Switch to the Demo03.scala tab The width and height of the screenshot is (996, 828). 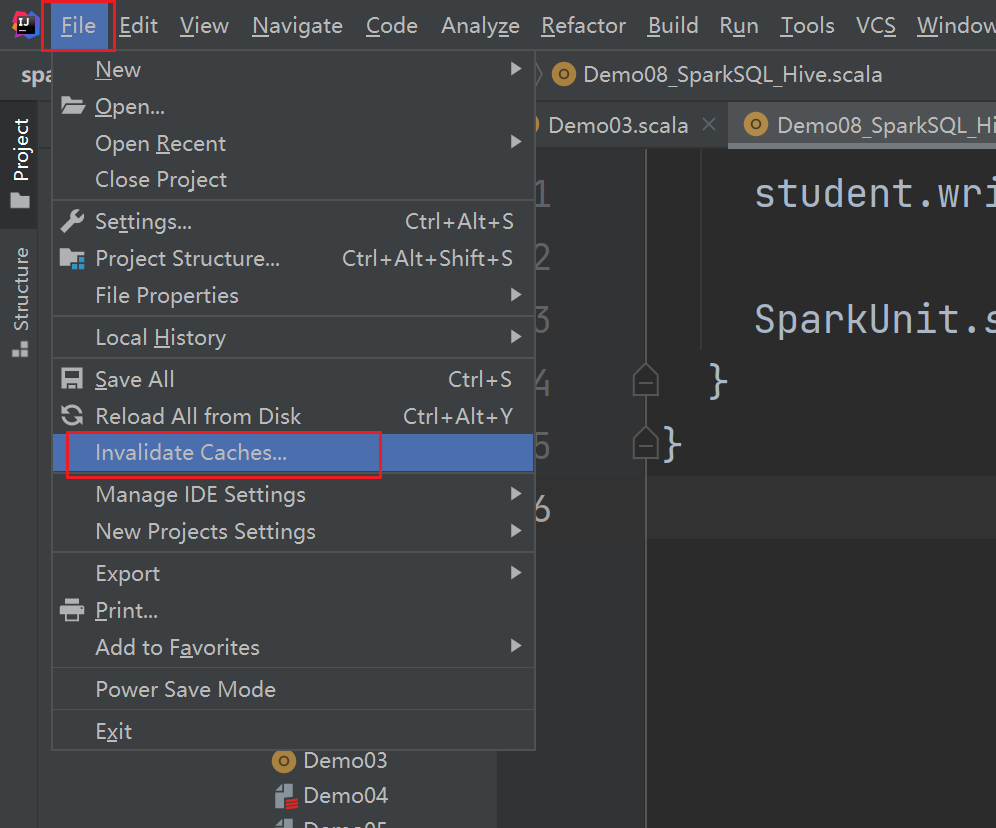(618, 125)
